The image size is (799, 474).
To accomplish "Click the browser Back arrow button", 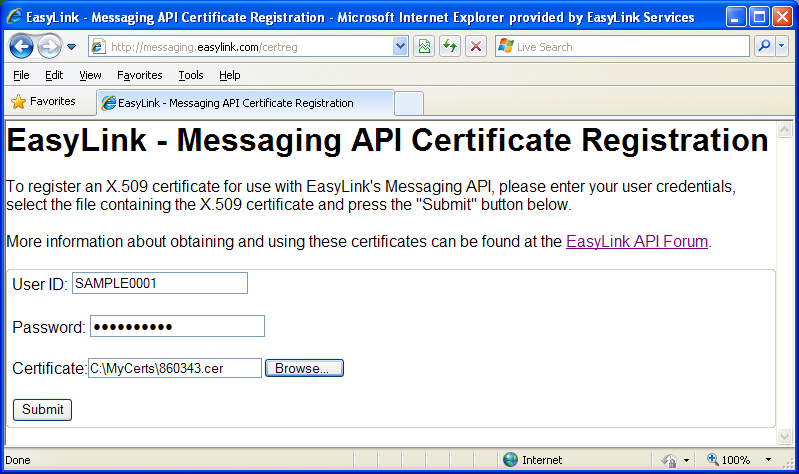I will tap(22, 46).
